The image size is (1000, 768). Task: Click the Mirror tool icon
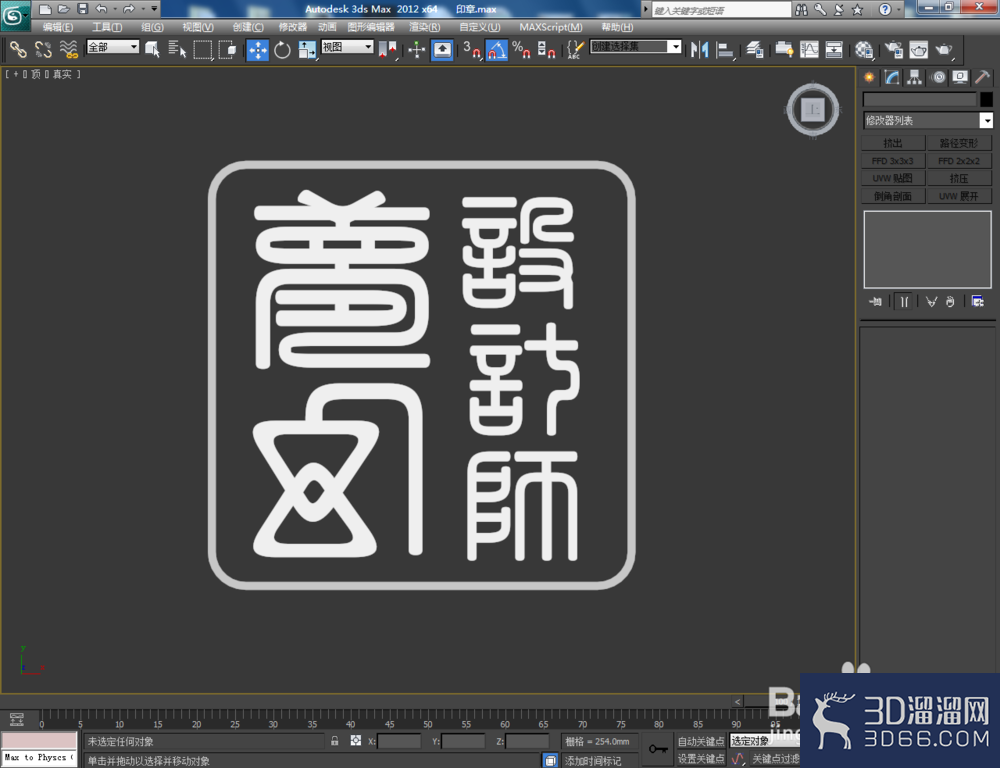click(699, 49)
